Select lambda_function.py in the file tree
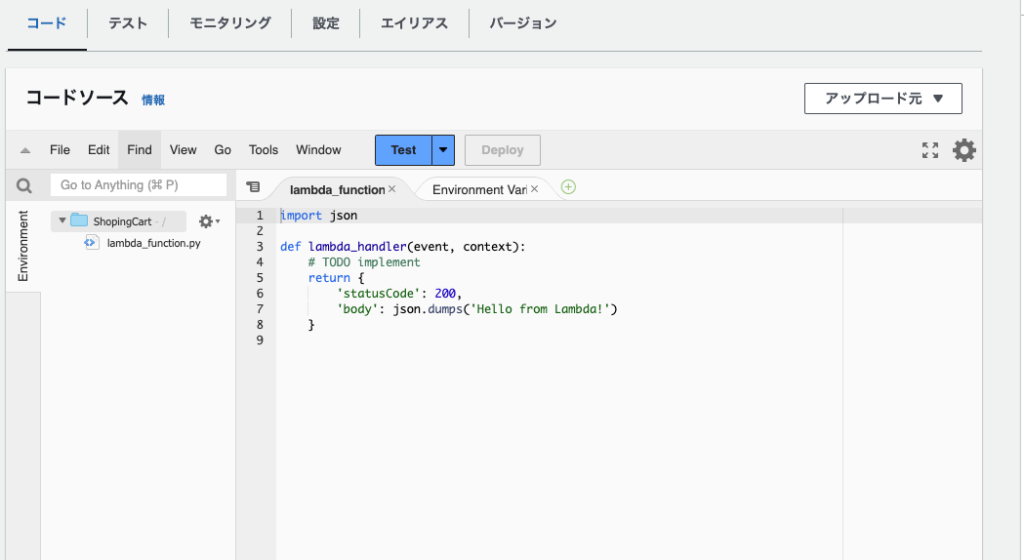The width and height of the screenshot is (1024, 560). tap(153, 243)
